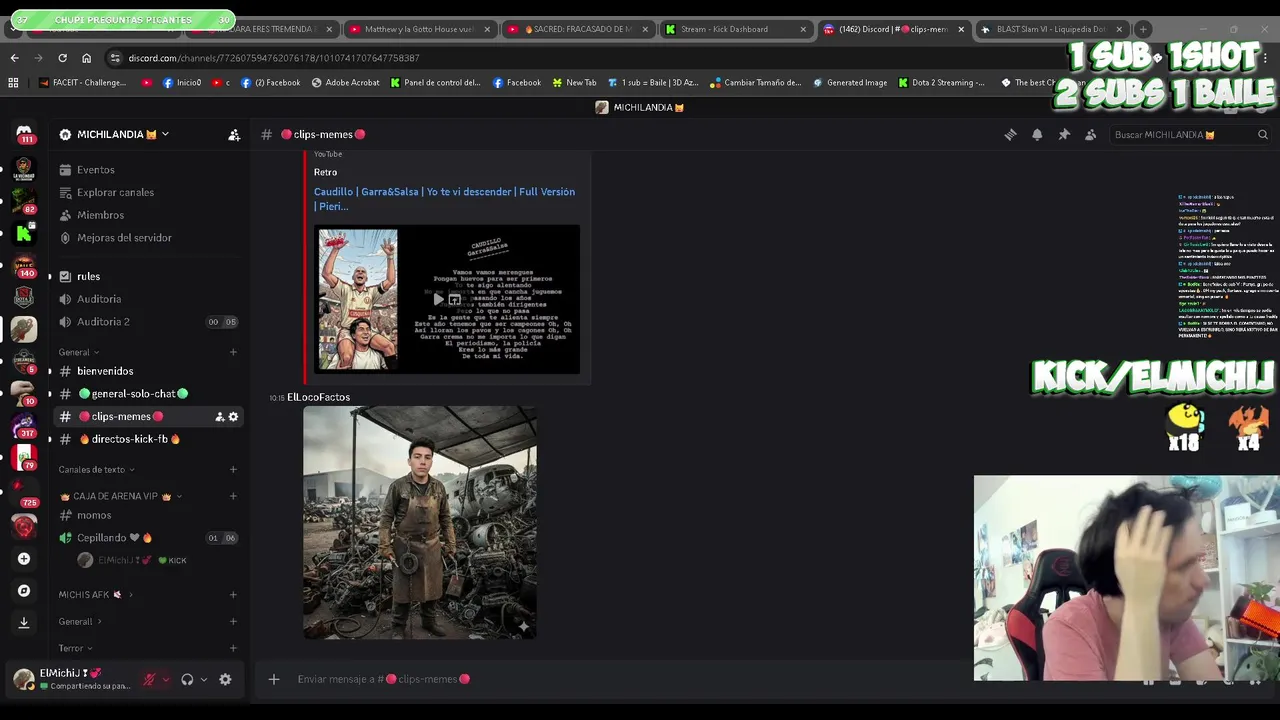Expand the Generall category

[80, 621]
